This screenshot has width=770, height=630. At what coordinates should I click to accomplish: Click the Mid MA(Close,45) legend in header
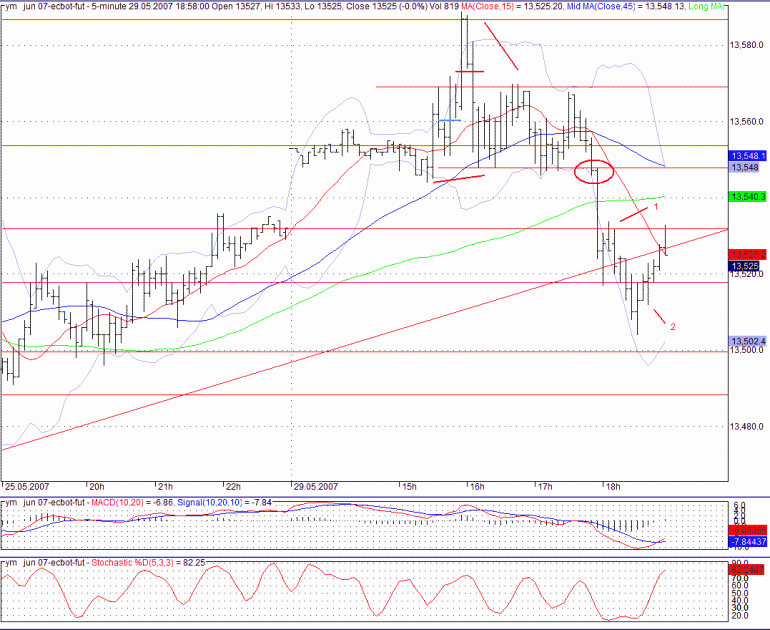pyautogui.click(x=601, y=6)
